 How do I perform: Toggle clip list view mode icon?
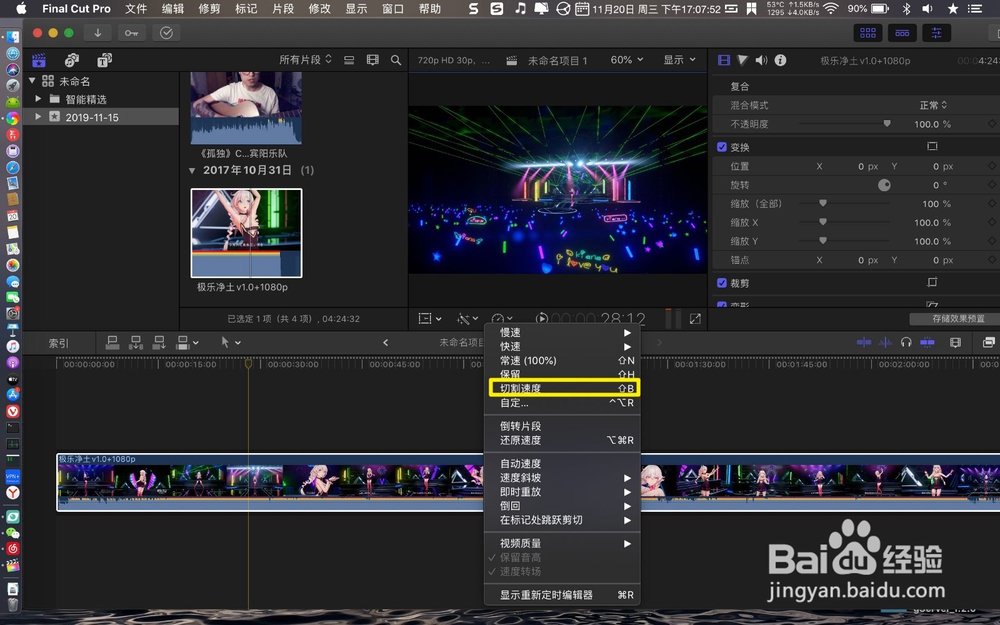349,60
